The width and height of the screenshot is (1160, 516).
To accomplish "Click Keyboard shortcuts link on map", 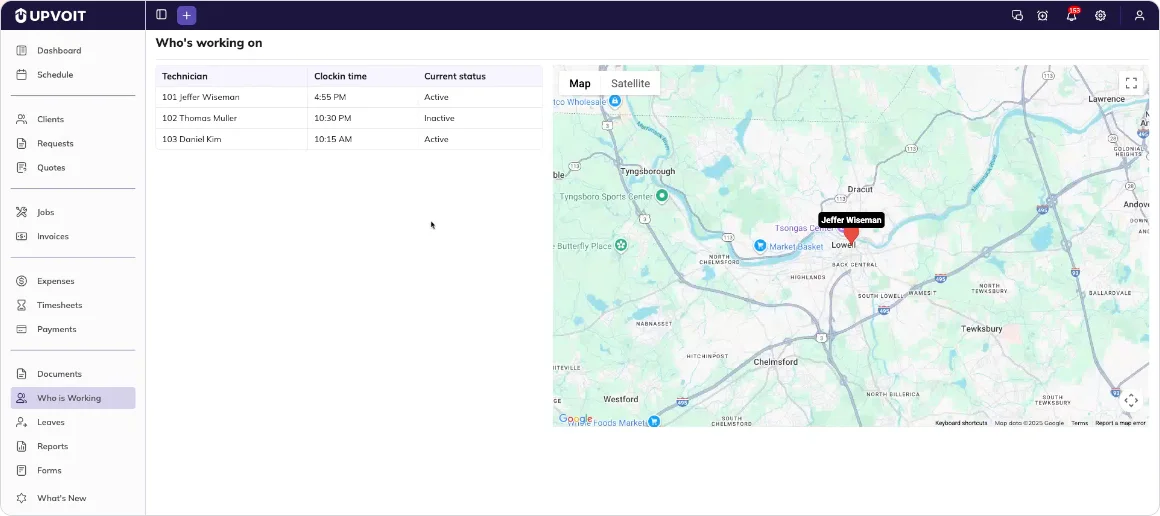I will point(961,423).
